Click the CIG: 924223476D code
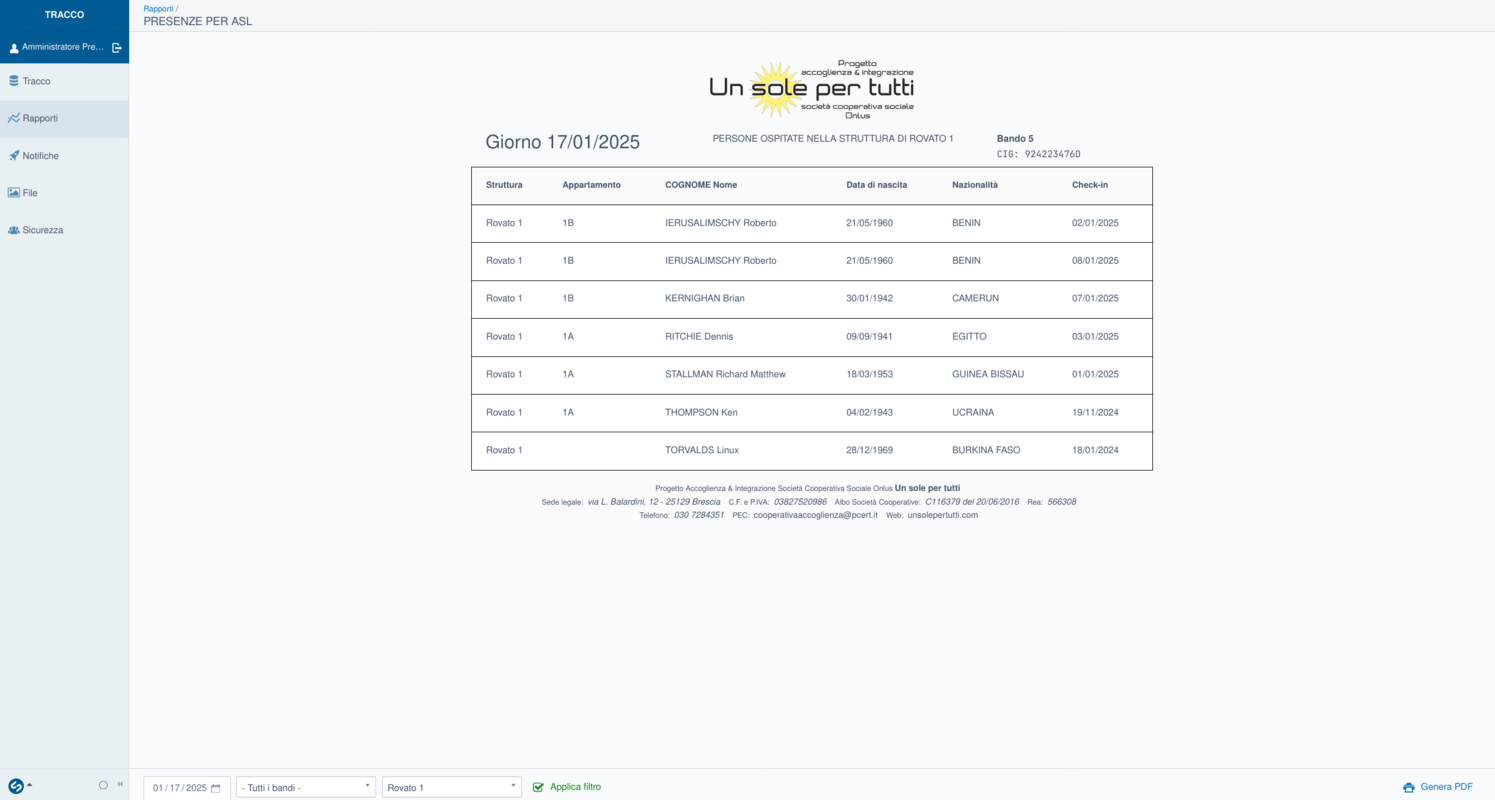The height and width of the screenshot is (800, 1495). pos(1039,154)
